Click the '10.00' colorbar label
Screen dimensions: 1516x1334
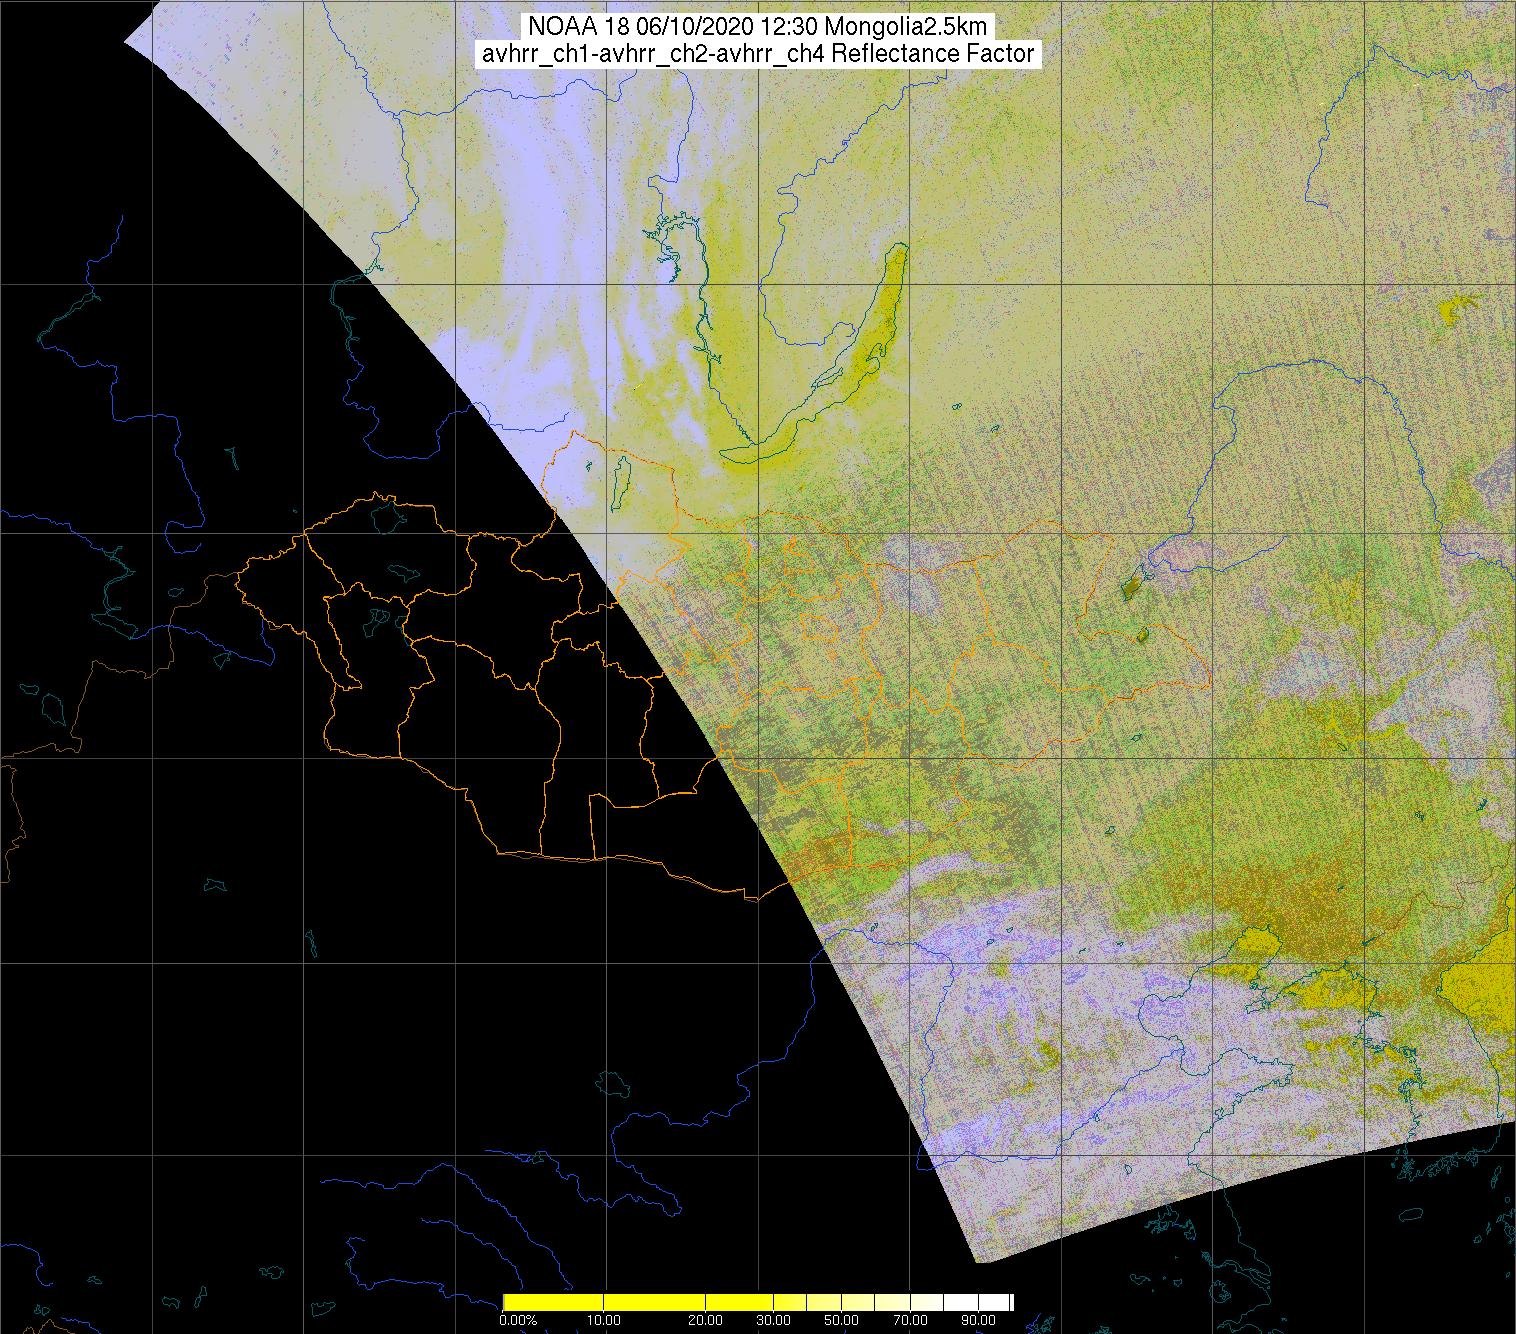coord(604,1320)
